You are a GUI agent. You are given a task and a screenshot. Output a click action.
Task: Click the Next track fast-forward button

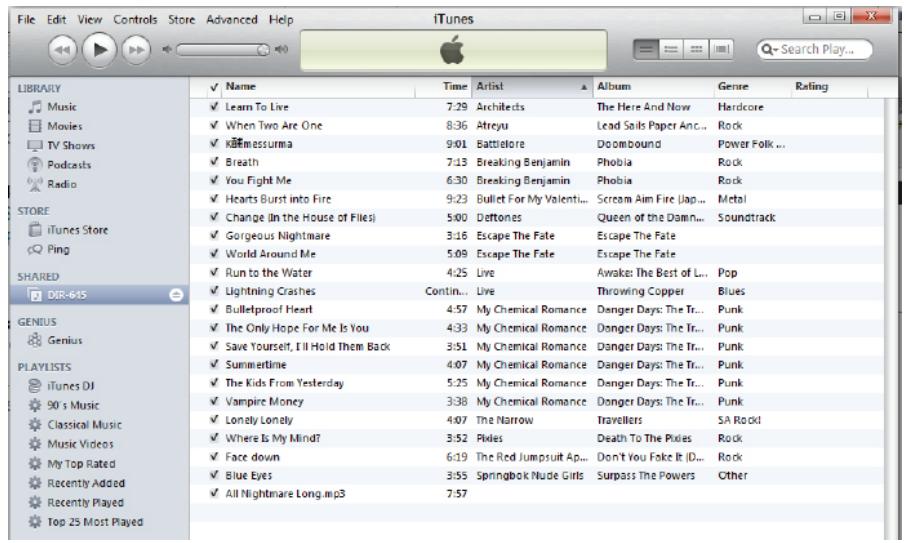click(x=136, y=50)
